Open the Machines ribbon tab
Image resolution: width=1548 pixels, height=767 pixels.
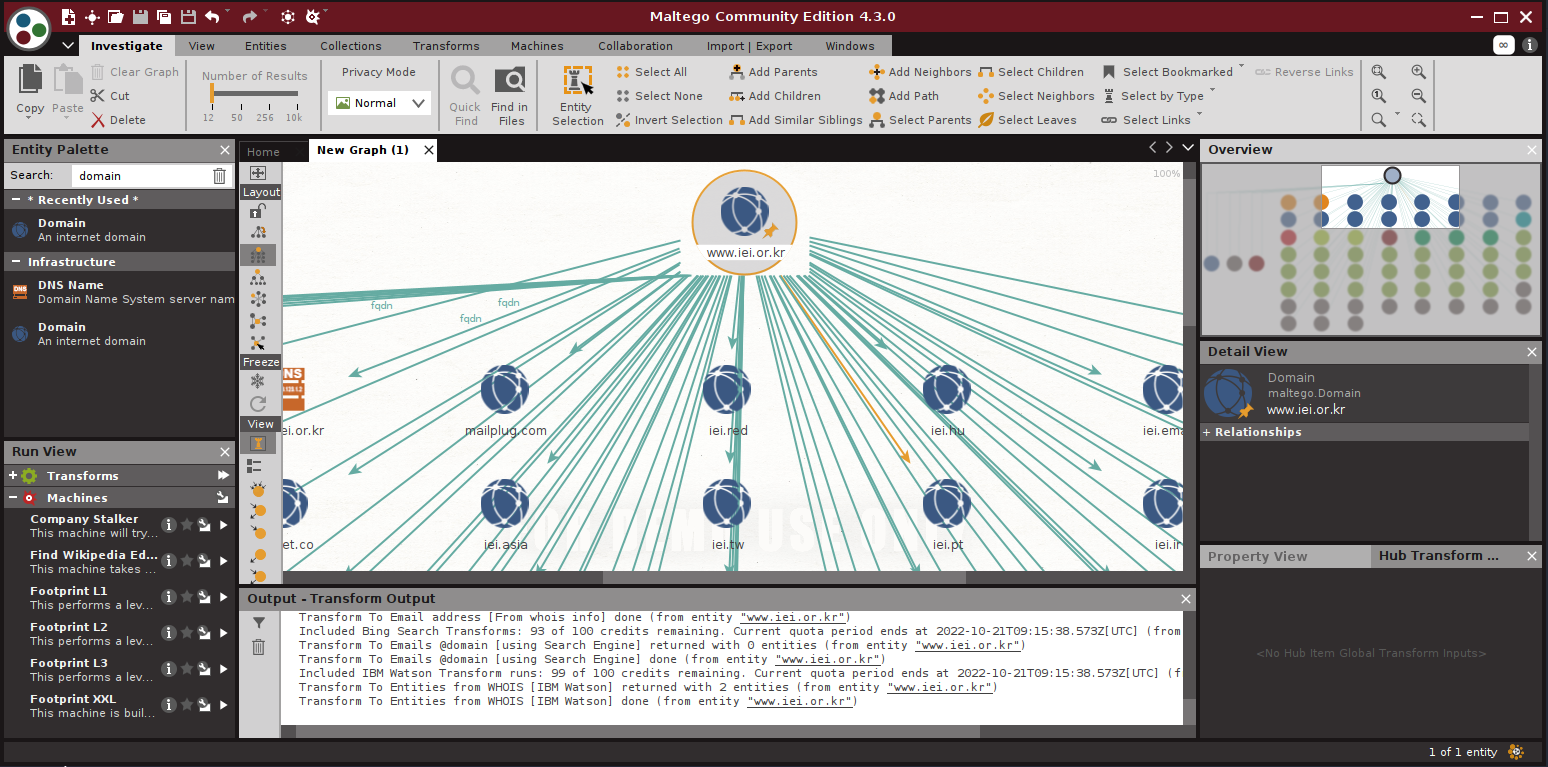[537, 46]
